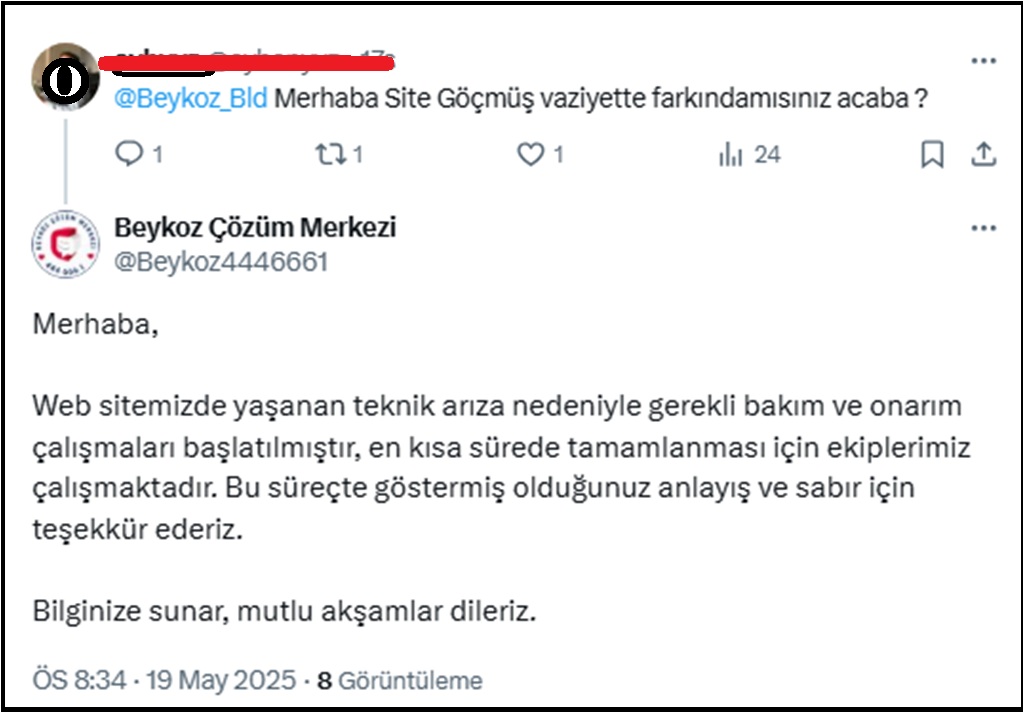Image resolution: width=1023 pixels, height=713 pixels.
Task: Bookmark the original tweet
Action: [x=931, y=154]
